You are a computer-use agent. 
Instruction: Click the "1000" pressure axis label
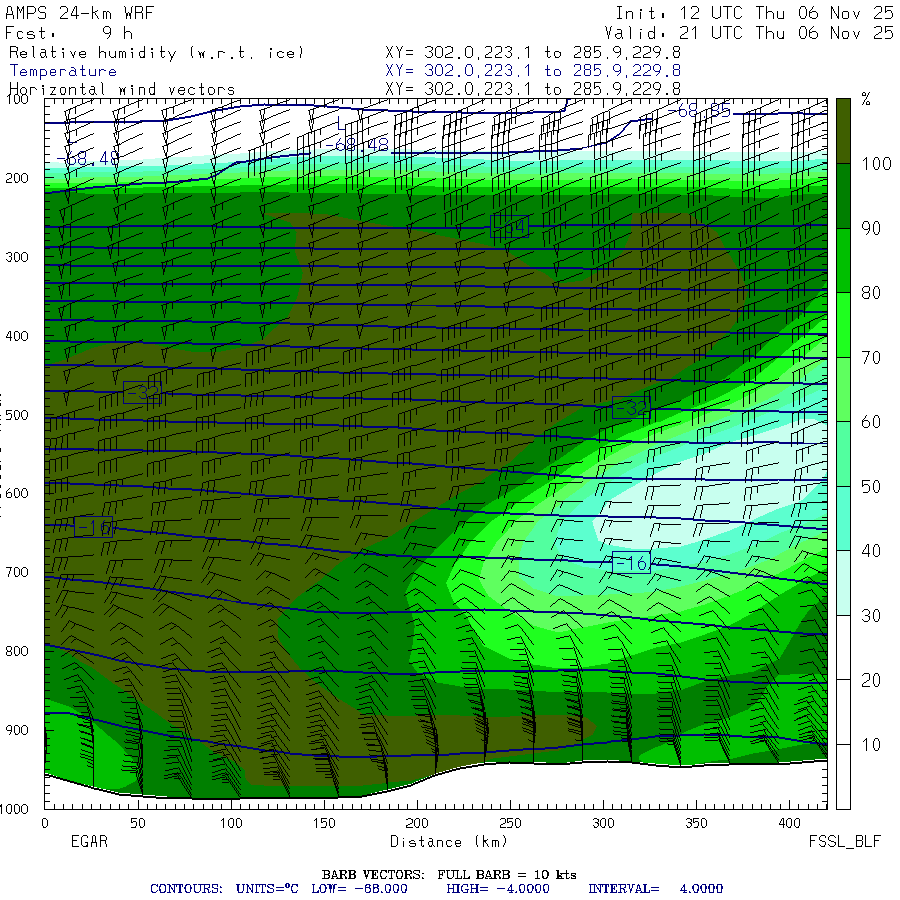point(14,809)
